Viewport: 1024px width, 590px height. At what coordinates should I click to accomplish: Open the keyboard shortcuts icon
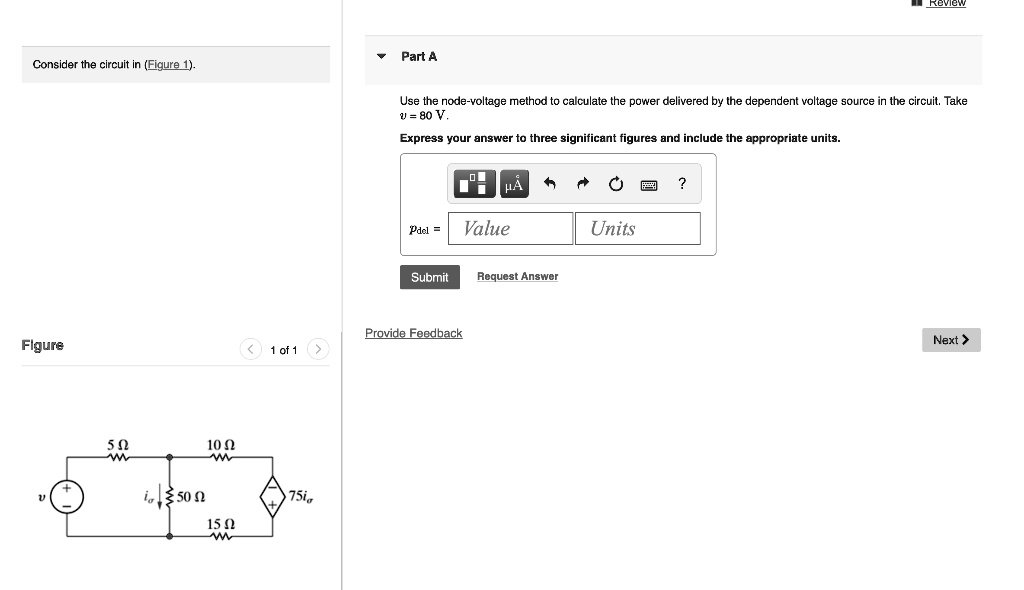click(649, 183)
